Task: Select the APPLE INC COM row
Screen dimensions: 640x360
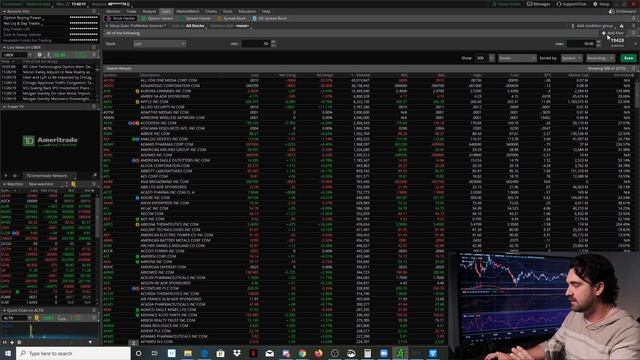Action: click(369, 102)
